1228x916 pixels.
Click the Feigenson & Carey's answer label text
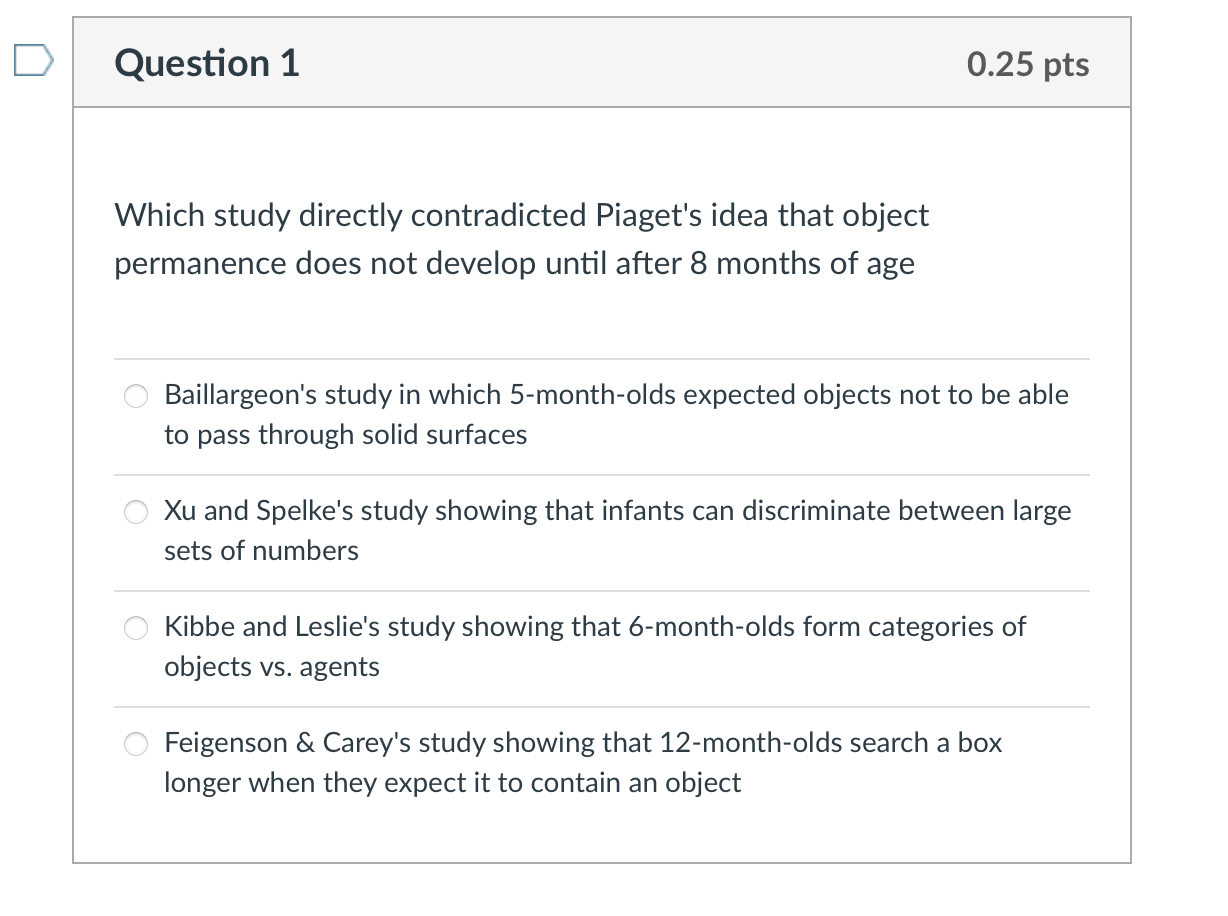pos(583,763)
